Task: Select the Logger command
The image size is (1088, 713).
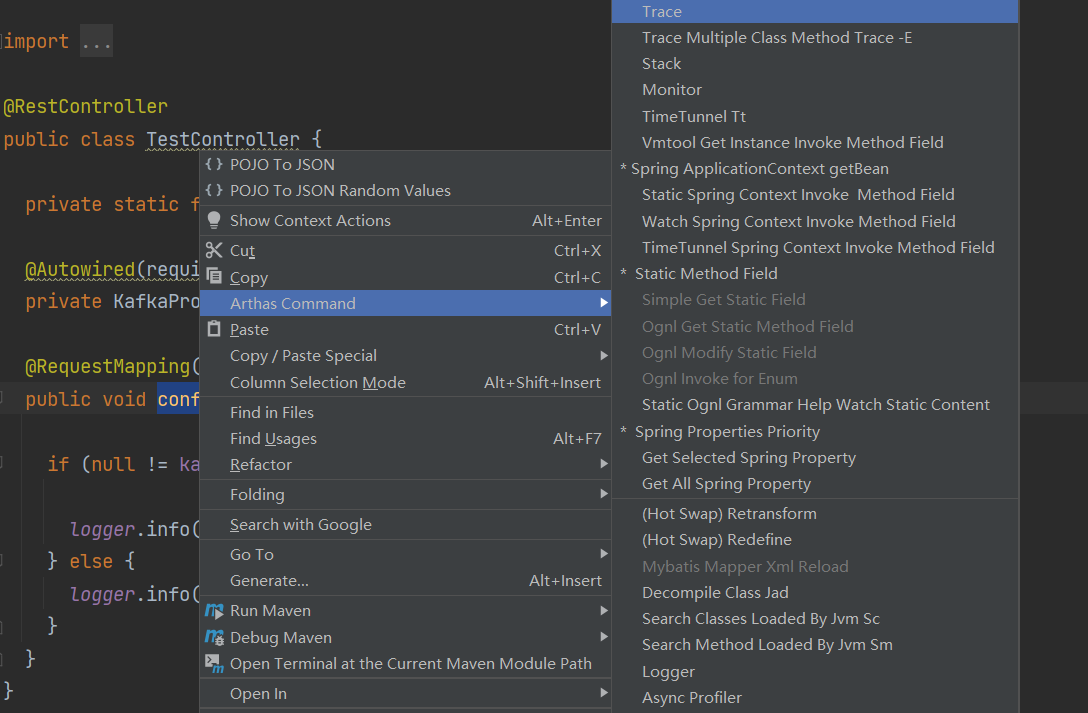Action: 815,671
